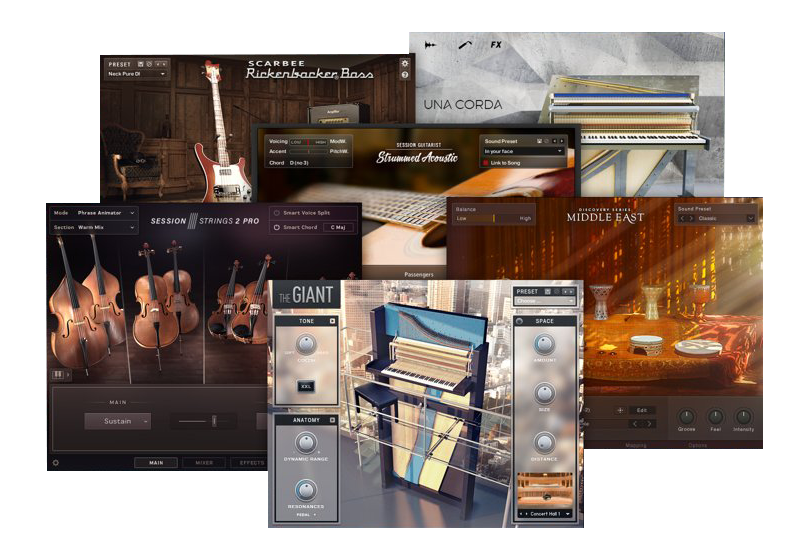This screenshot has width=810, height=560.
Task: Save preset icon in Rickenbacker Bass panel
Action: pyautogui.click(x=140, y=64)
